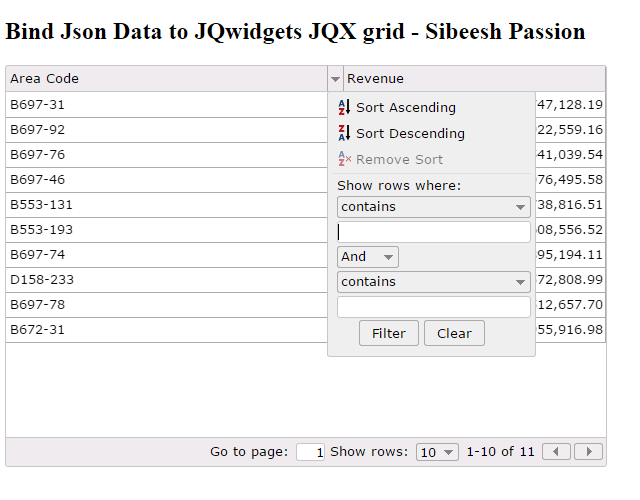Select the B697-74 row cell
Image resolution: width=640 pixels, height=500 pixels.
click(167, 255)
